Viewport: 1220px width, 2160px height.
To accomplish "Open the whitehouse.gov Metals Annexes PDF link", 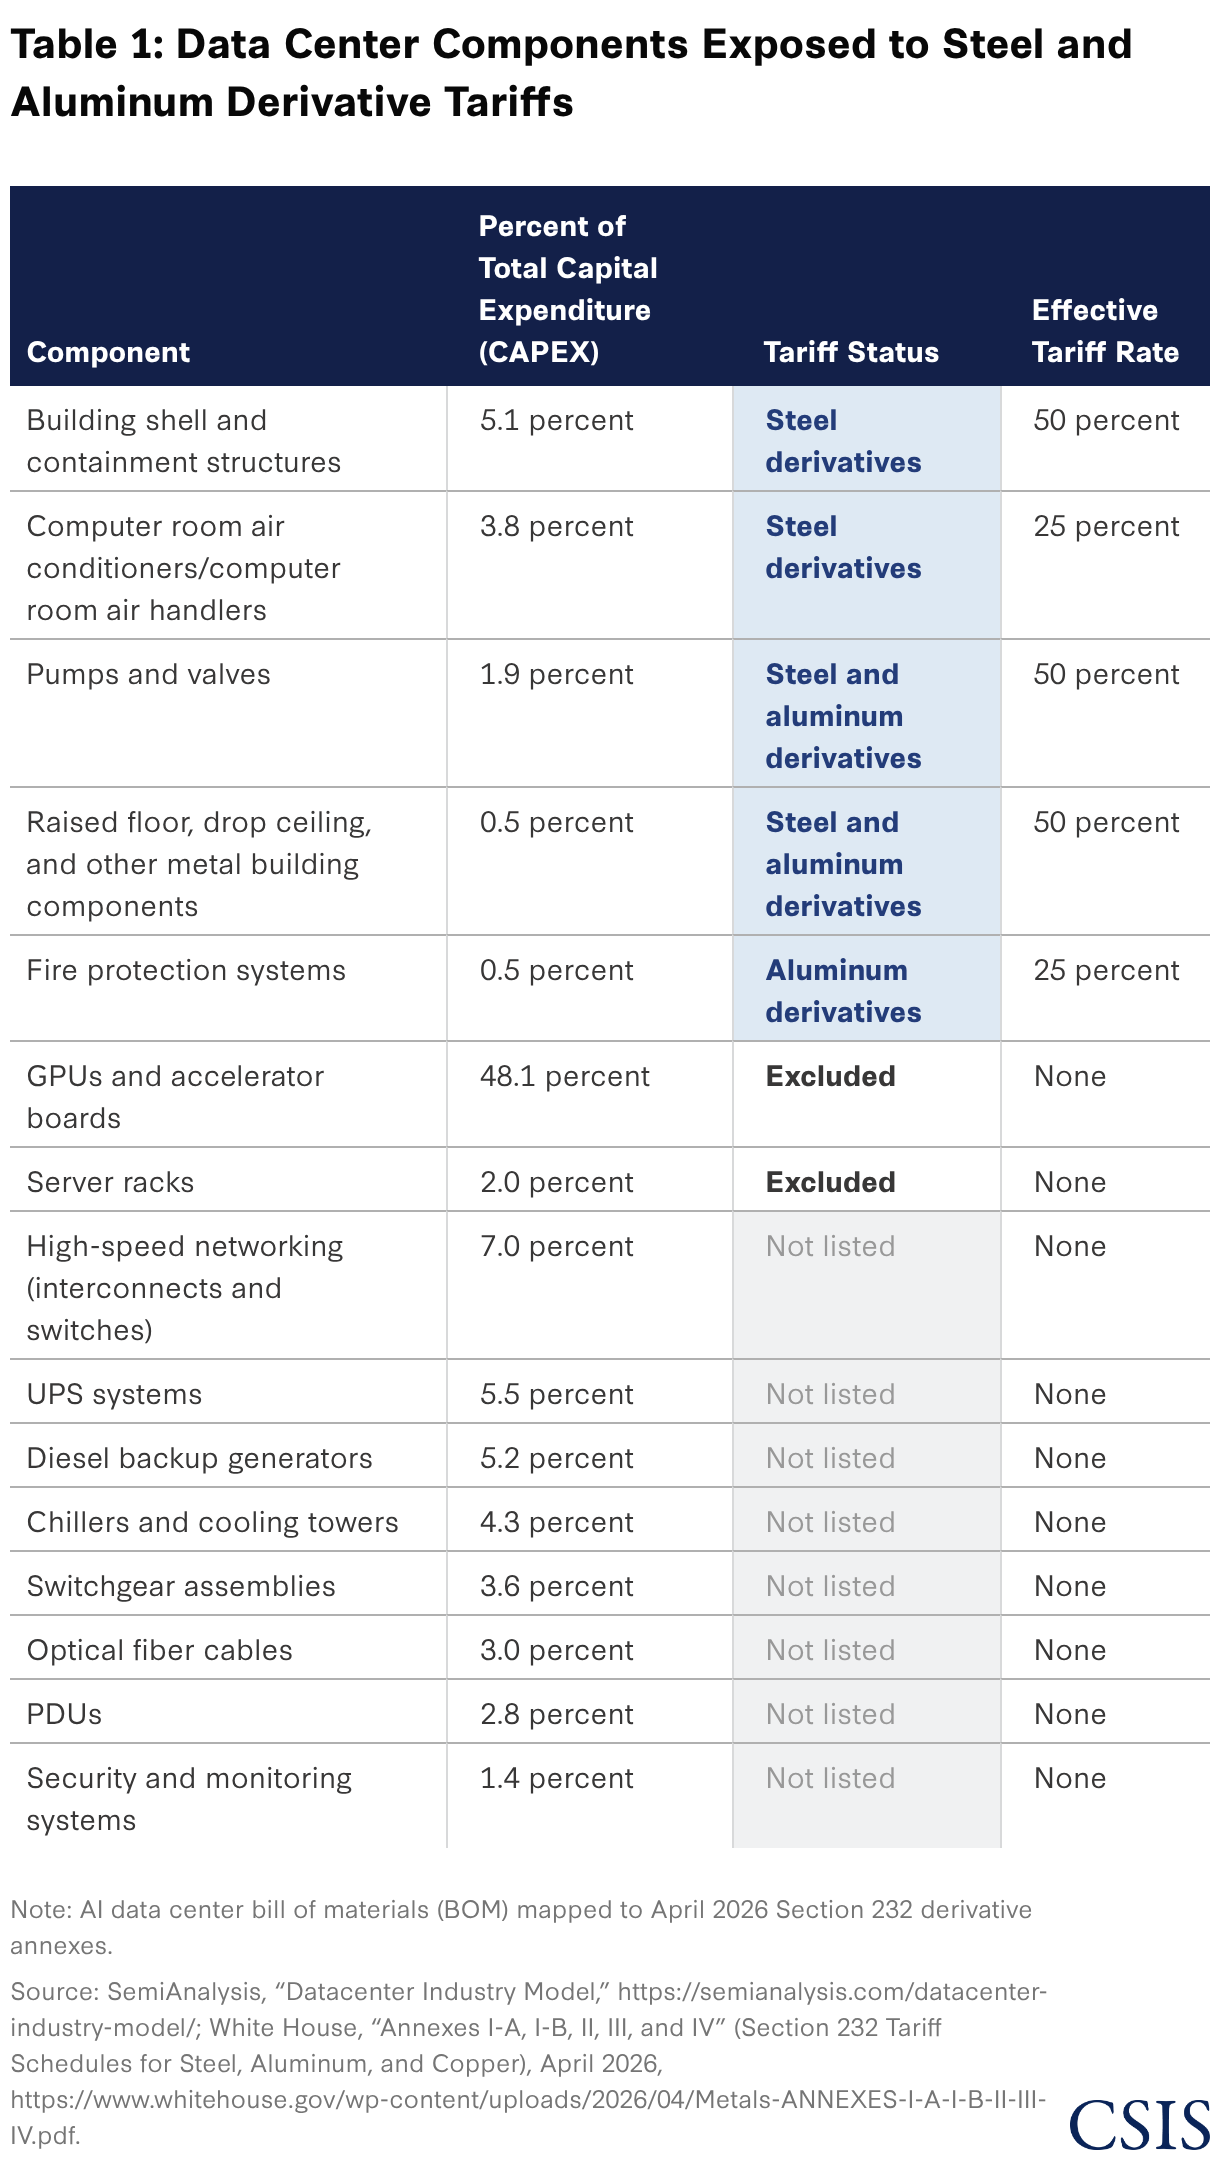I will tap(529, 2117).
